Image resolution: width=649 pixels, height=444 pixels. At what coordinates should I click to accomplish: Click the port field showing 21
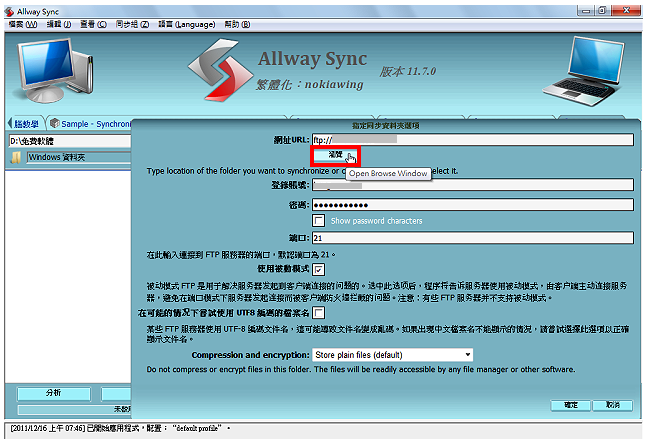click(x=473, y=238)
